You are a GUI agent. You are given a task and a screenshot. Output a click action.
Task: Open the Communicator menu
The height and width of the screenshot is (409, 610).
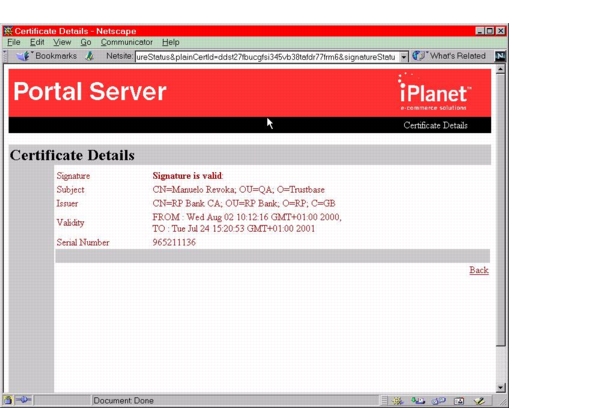pyautogui.click(x=126, y=42)
